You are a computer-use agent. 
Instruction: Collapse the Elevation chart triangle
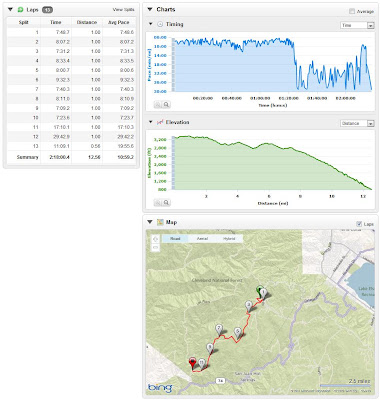point(151,122)
